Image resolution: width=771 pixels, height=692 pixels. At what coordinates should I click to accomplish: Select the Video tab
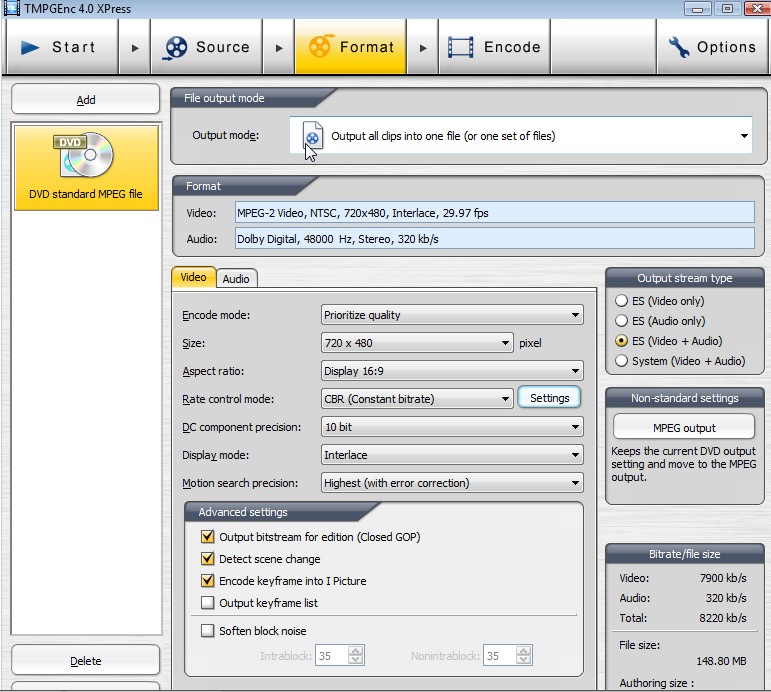193,277
